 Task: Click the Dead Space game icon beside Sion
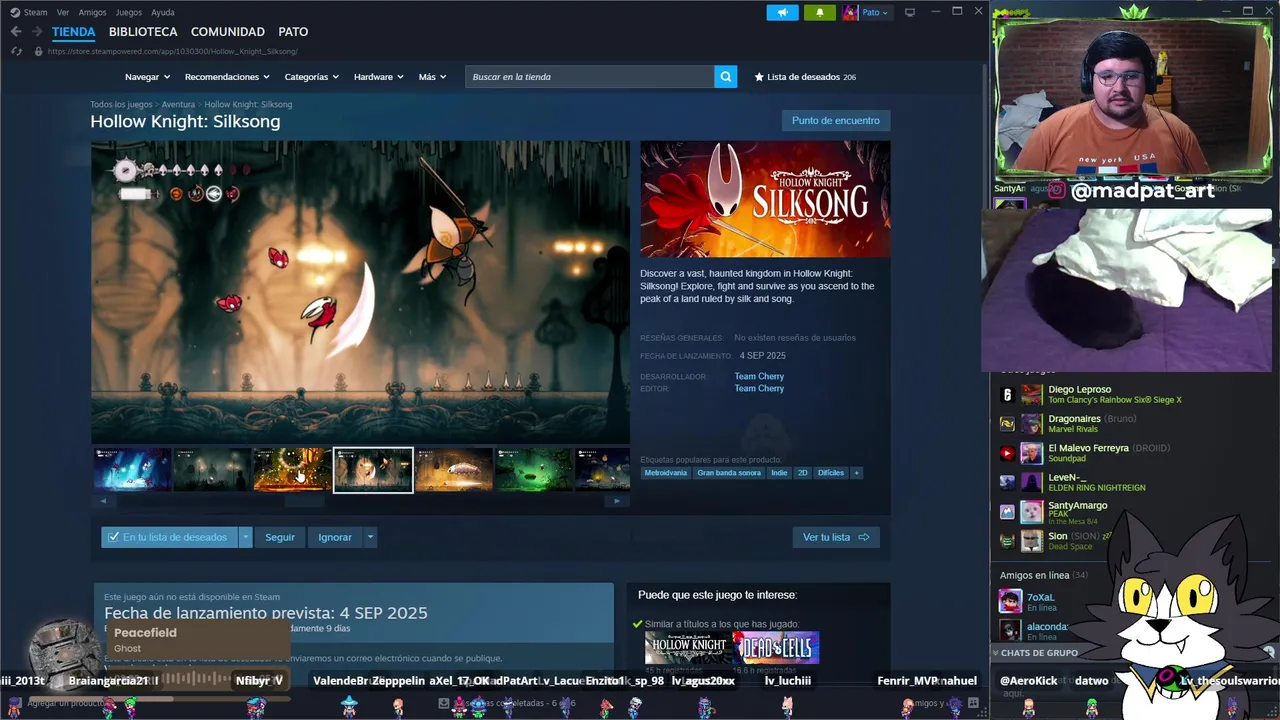(x=1007, y=540)
